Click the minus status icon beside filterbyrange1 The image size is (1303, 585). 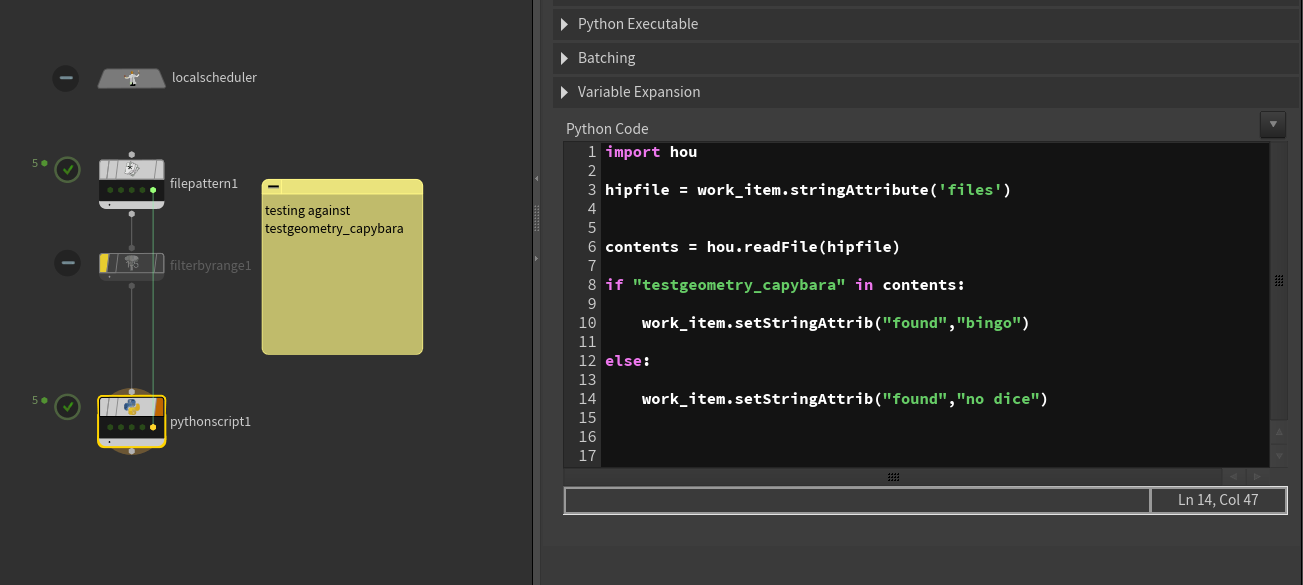click(67, 264)
